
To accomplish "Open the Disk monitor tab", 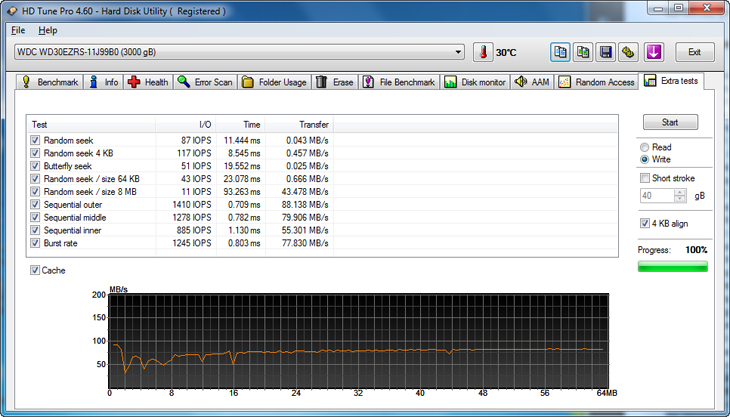I will coord(475,82).
